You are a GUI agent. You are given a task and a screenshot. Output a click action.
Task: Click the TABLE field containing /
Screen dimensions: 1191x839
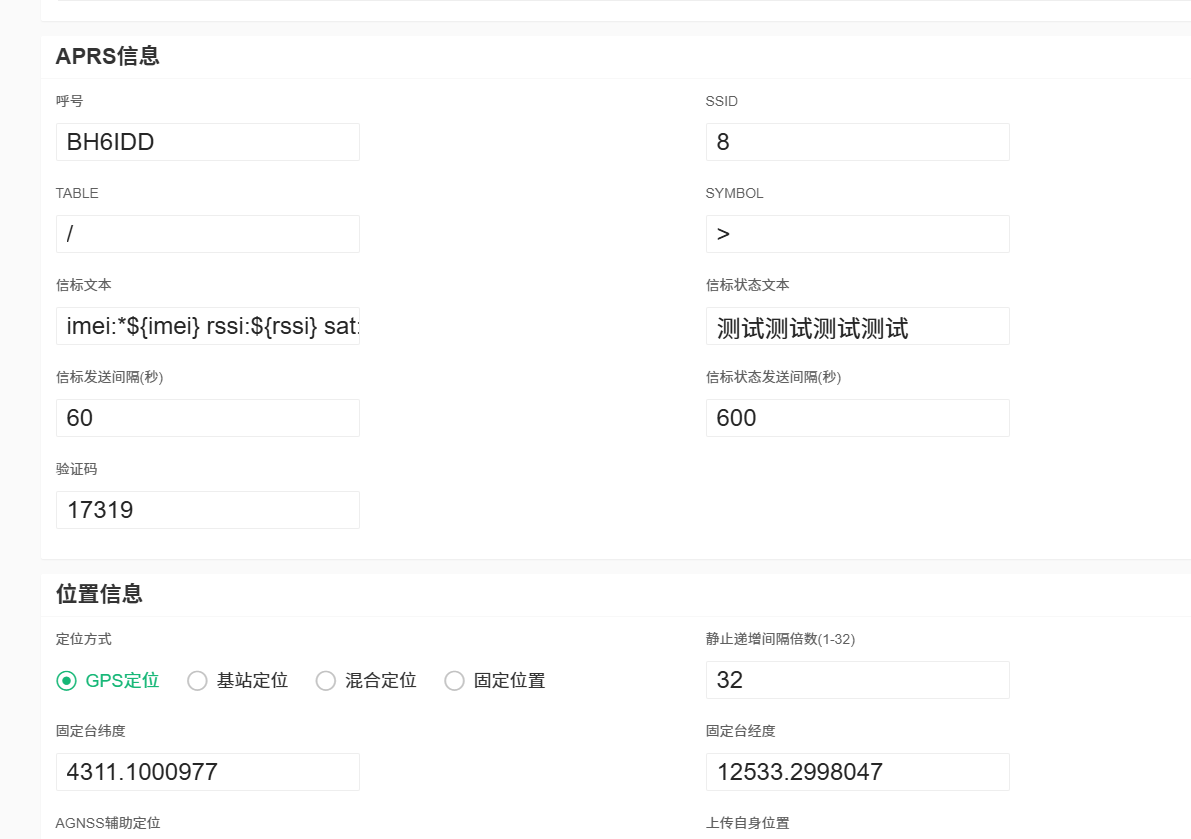[x=206, y=233]
